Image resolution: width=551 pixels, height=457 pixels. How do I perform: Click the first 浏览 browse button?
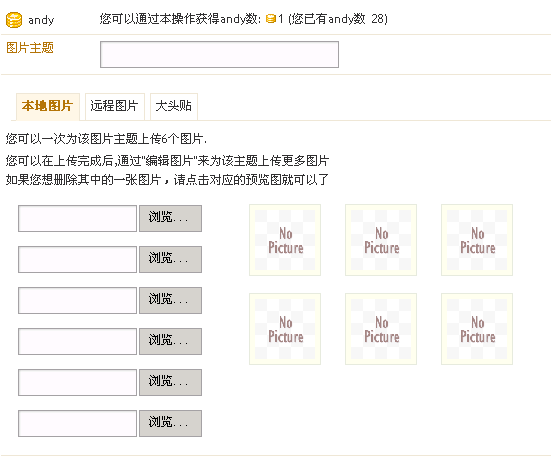click(170, 218)
